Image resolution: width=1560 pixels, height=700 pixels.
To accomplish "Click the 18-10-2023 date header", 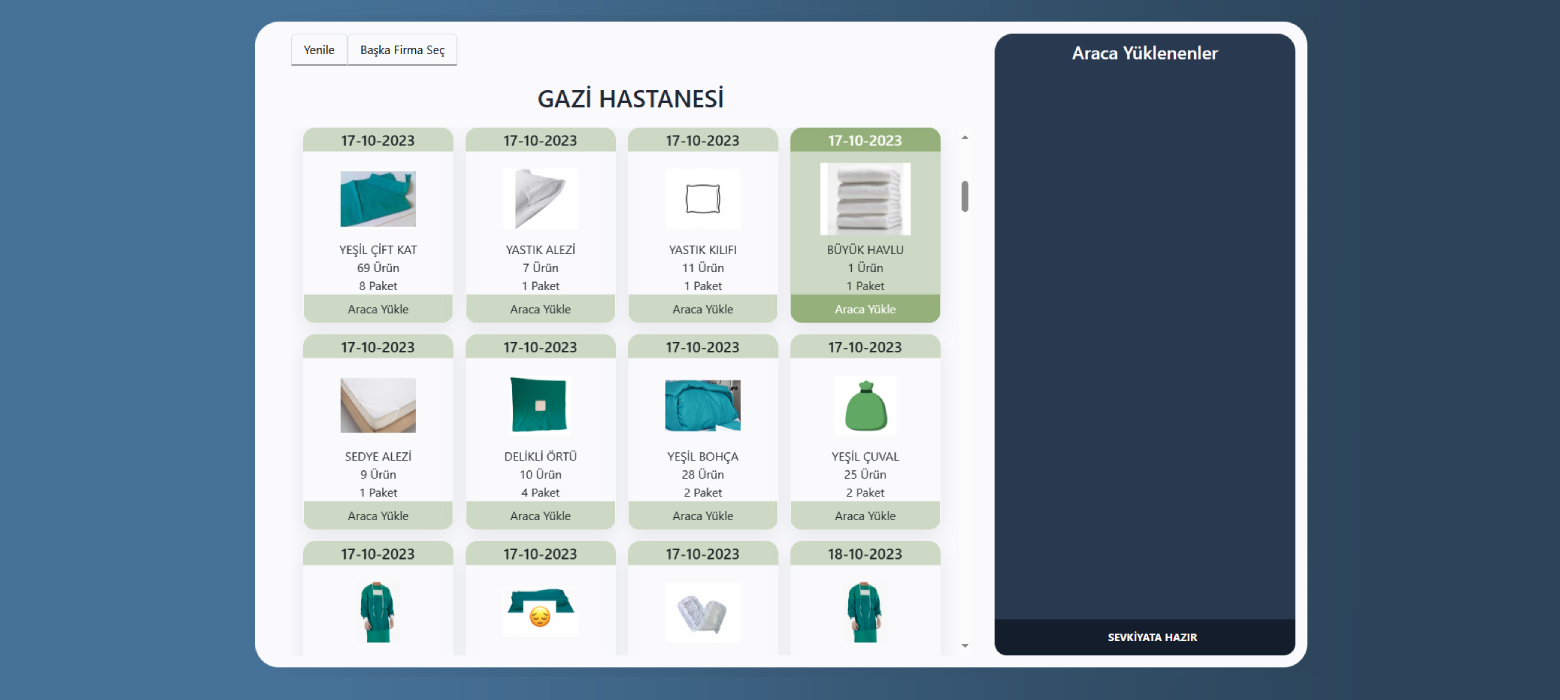I will tap(866, 554).
